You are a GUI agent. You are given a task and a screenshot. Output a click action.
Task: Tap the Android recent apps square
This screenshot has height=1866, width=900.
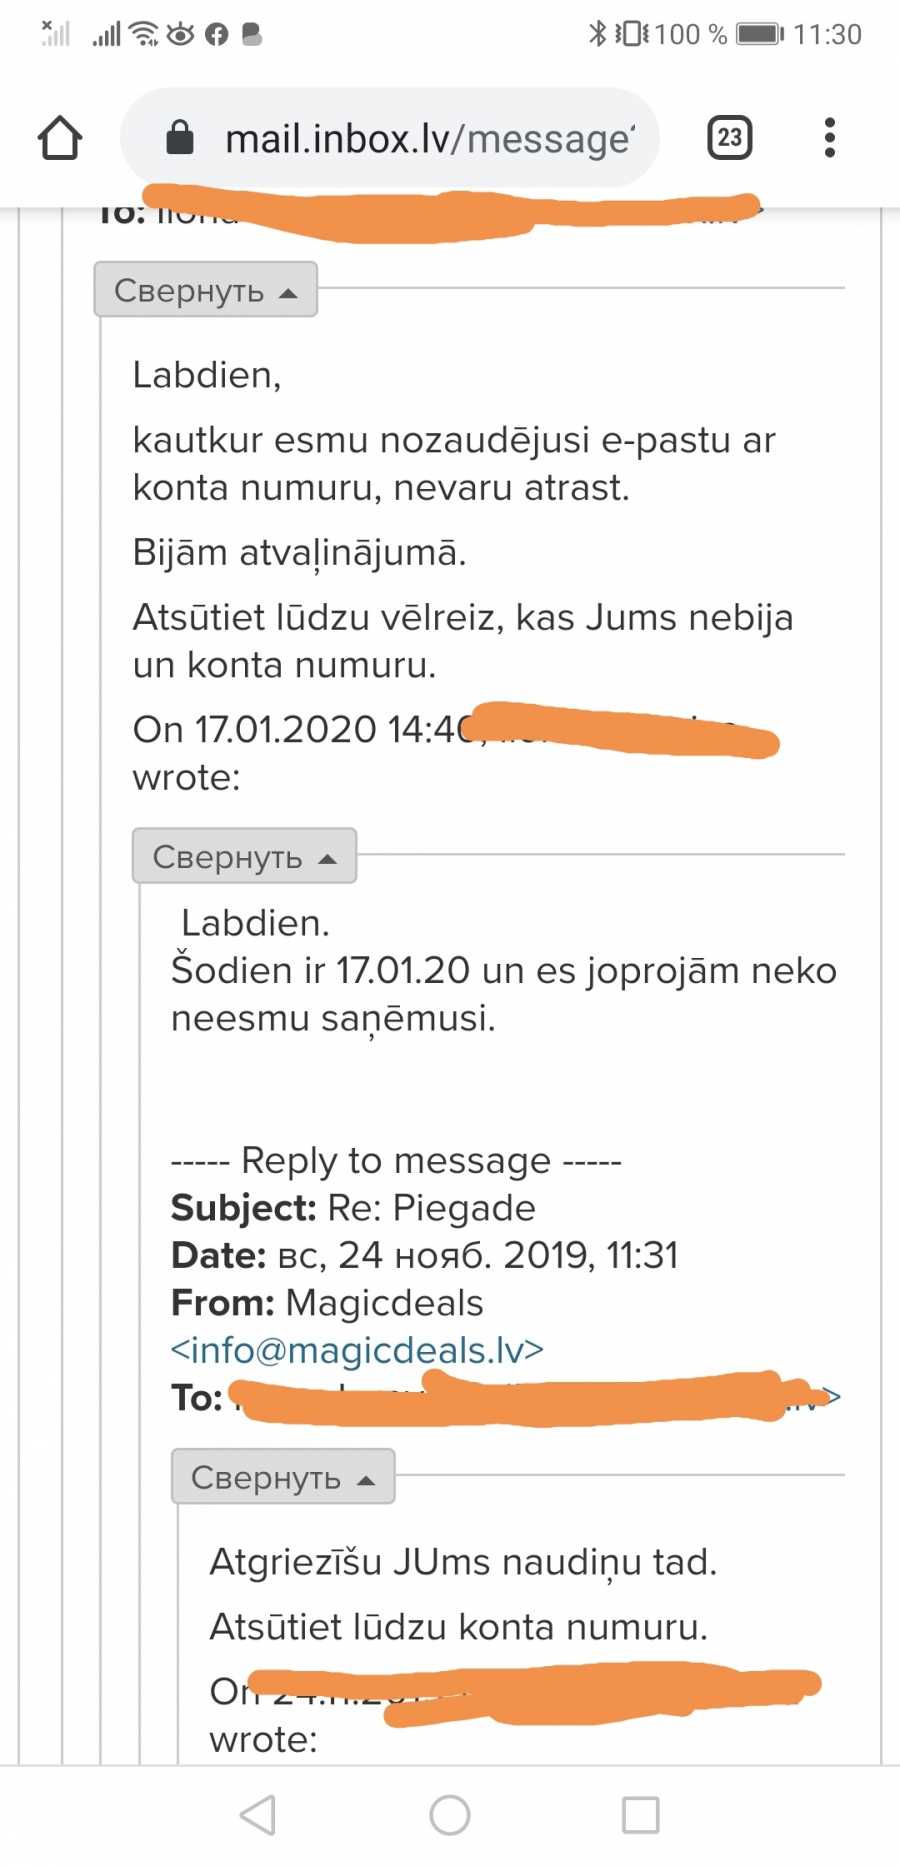click(641, 1814)
